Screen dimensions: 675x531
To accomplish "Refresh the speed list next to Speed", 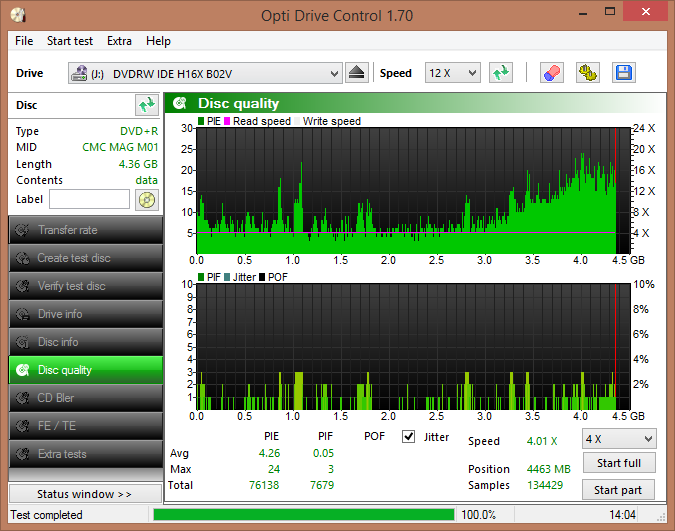I will [x=501, y=73].
